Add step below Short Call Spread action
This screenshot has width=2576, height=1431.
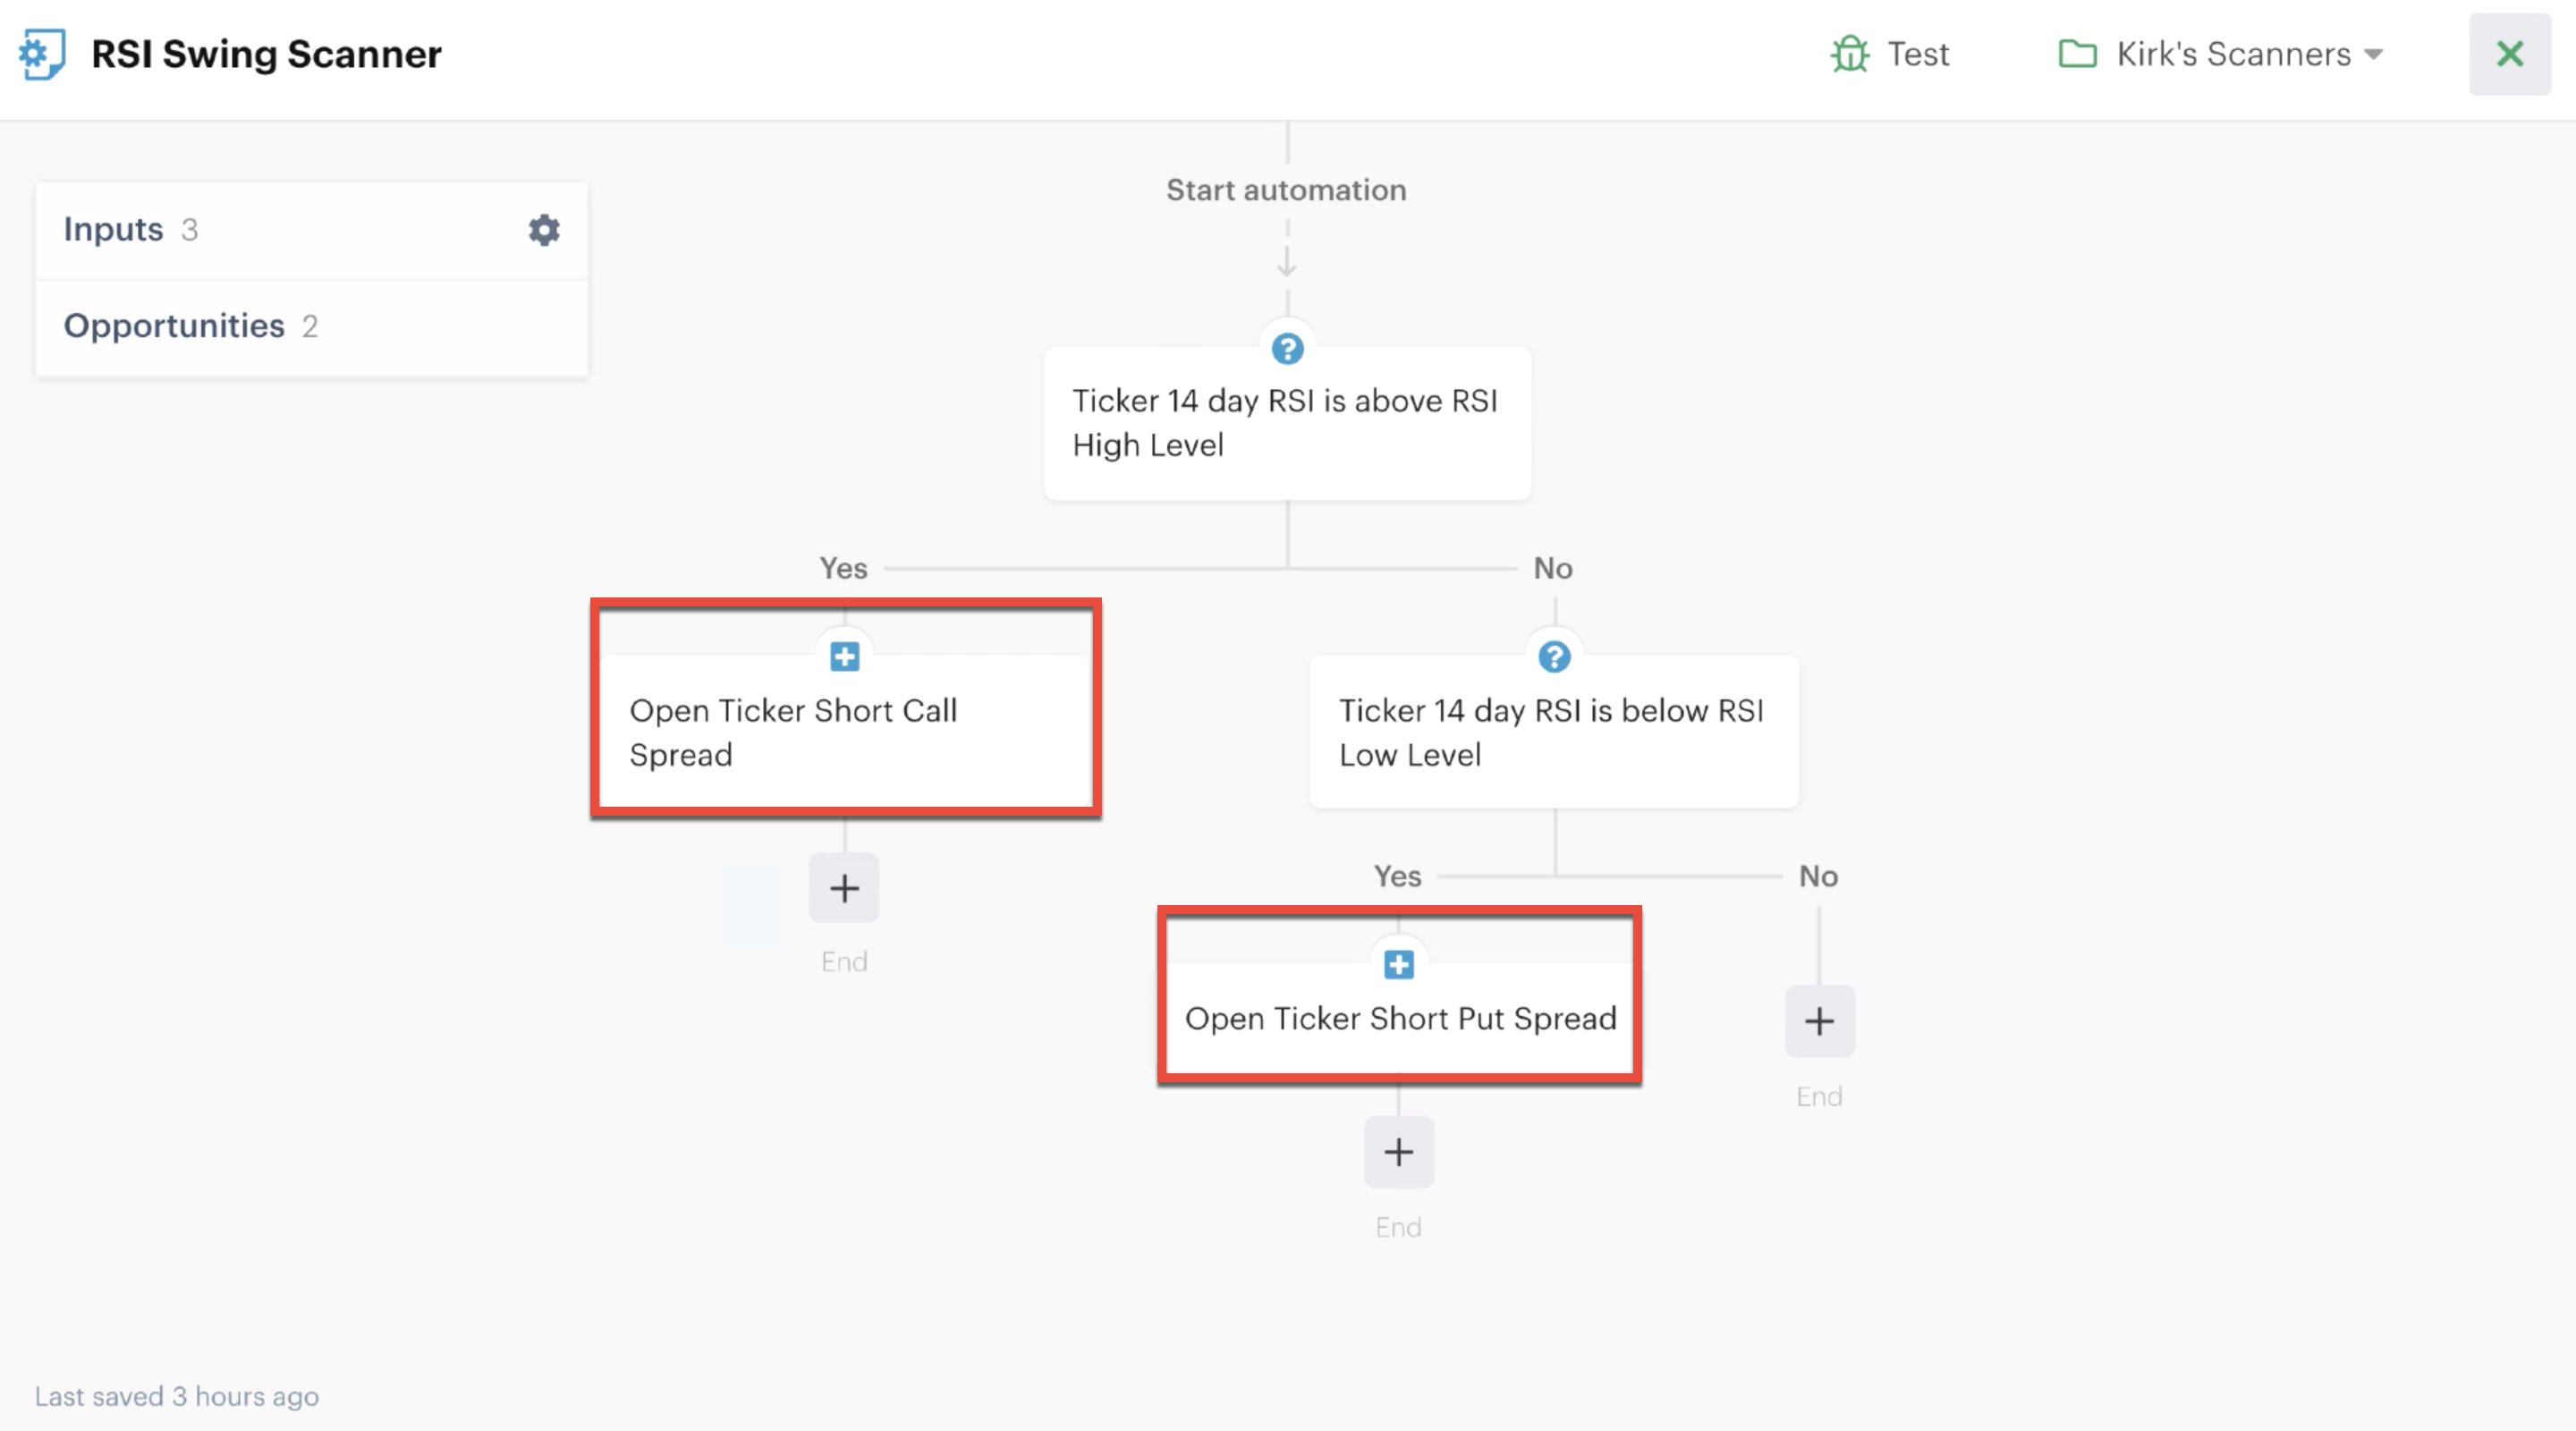(844, 888)
